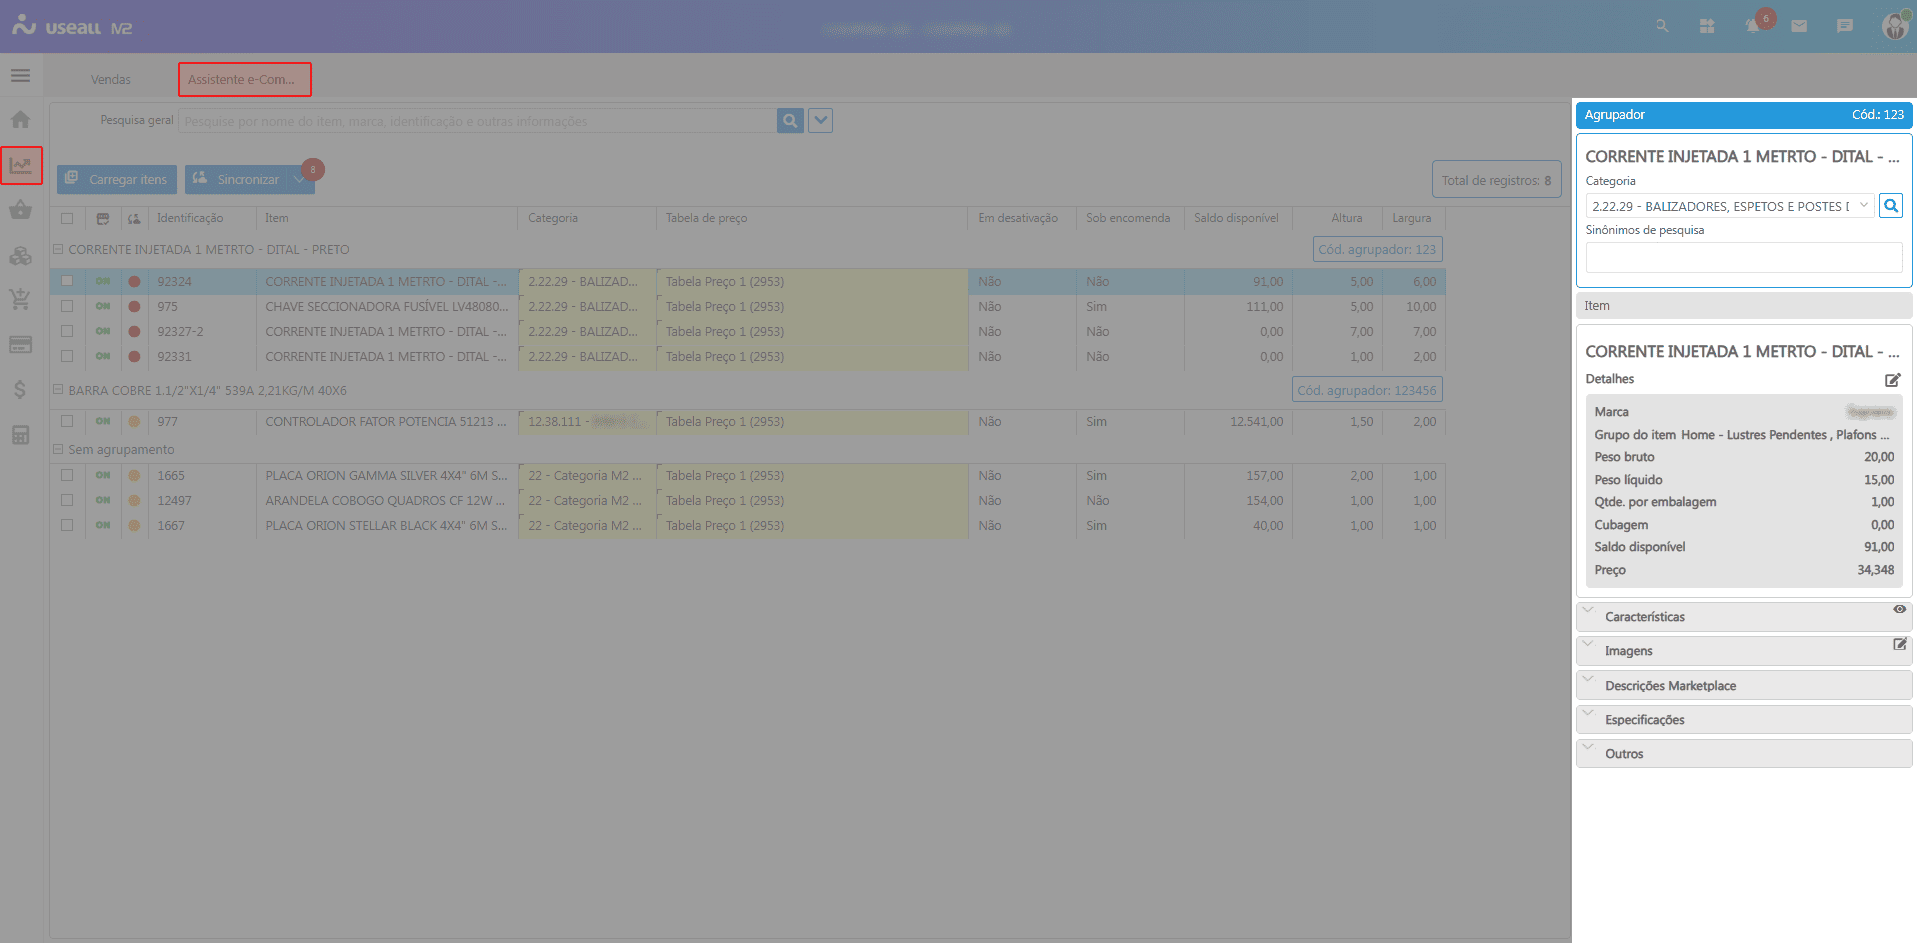Open the Categoria dropdown in Agrupador panel
1917x943 pixels.
tap(1730, 206)
